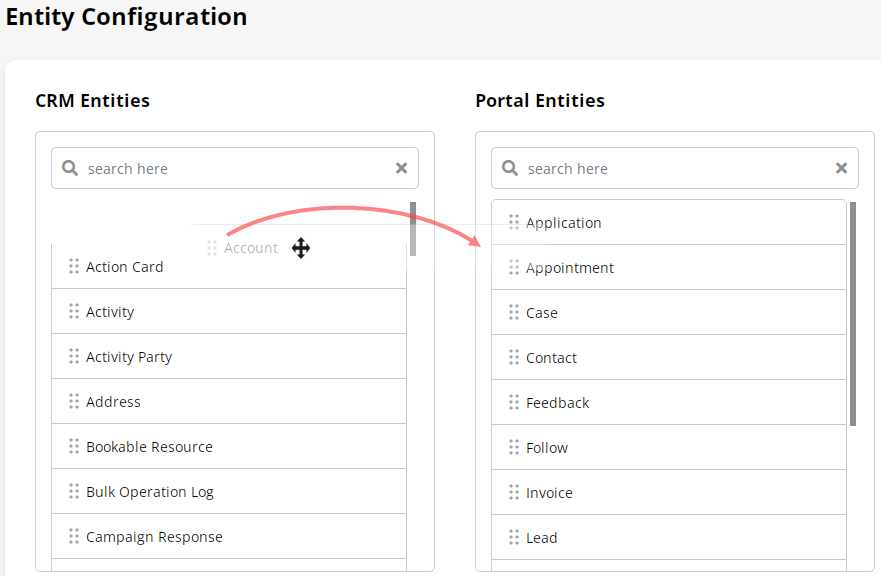Screen dimensions: 881x576
Task: Click the Portal Entities list scrollbar
Action: pyautogui.click(x=853, y=314)
